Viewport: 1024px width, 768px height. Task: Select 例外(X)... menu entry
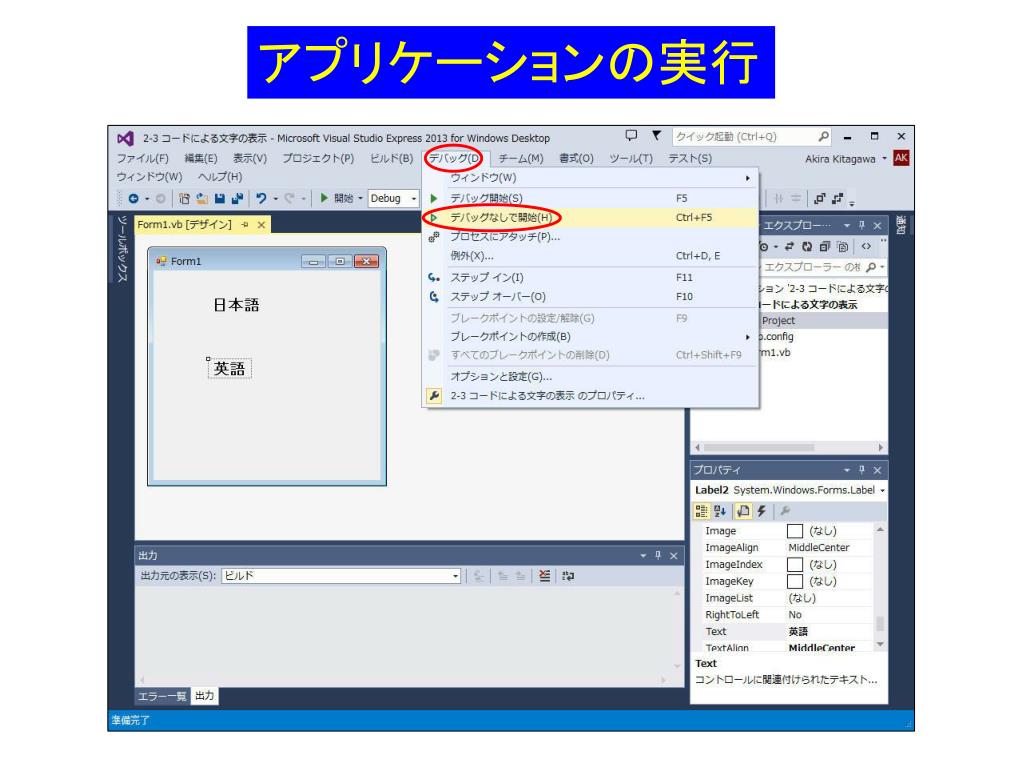(x=591, y=256)
